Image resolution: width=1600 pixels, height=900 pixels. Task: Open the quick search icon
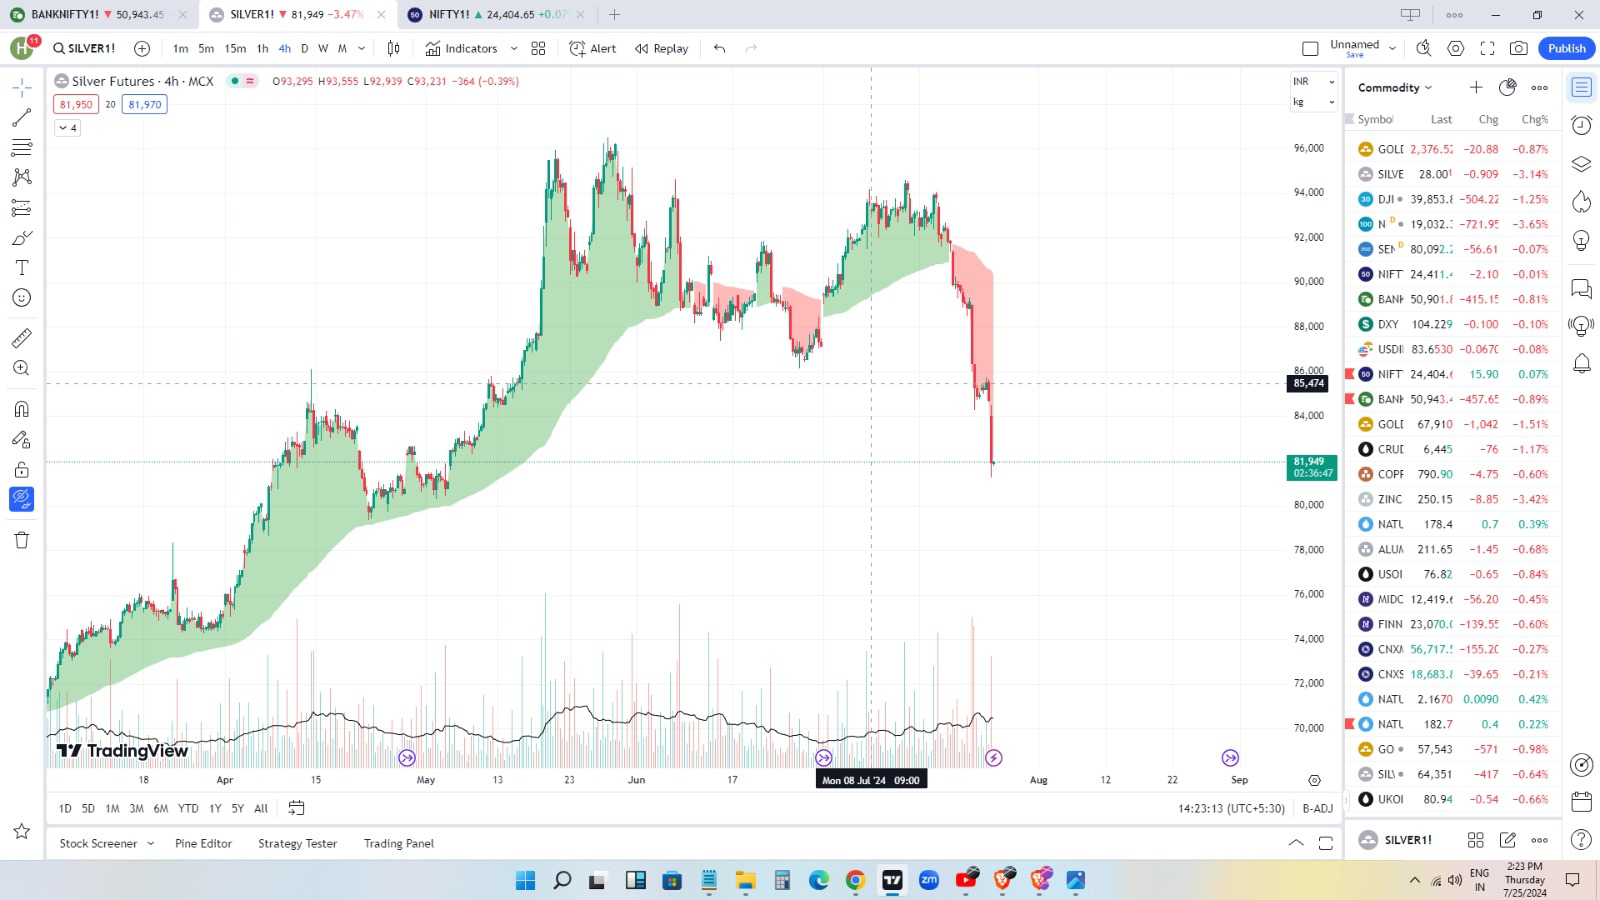click(x=1423, y=48)
